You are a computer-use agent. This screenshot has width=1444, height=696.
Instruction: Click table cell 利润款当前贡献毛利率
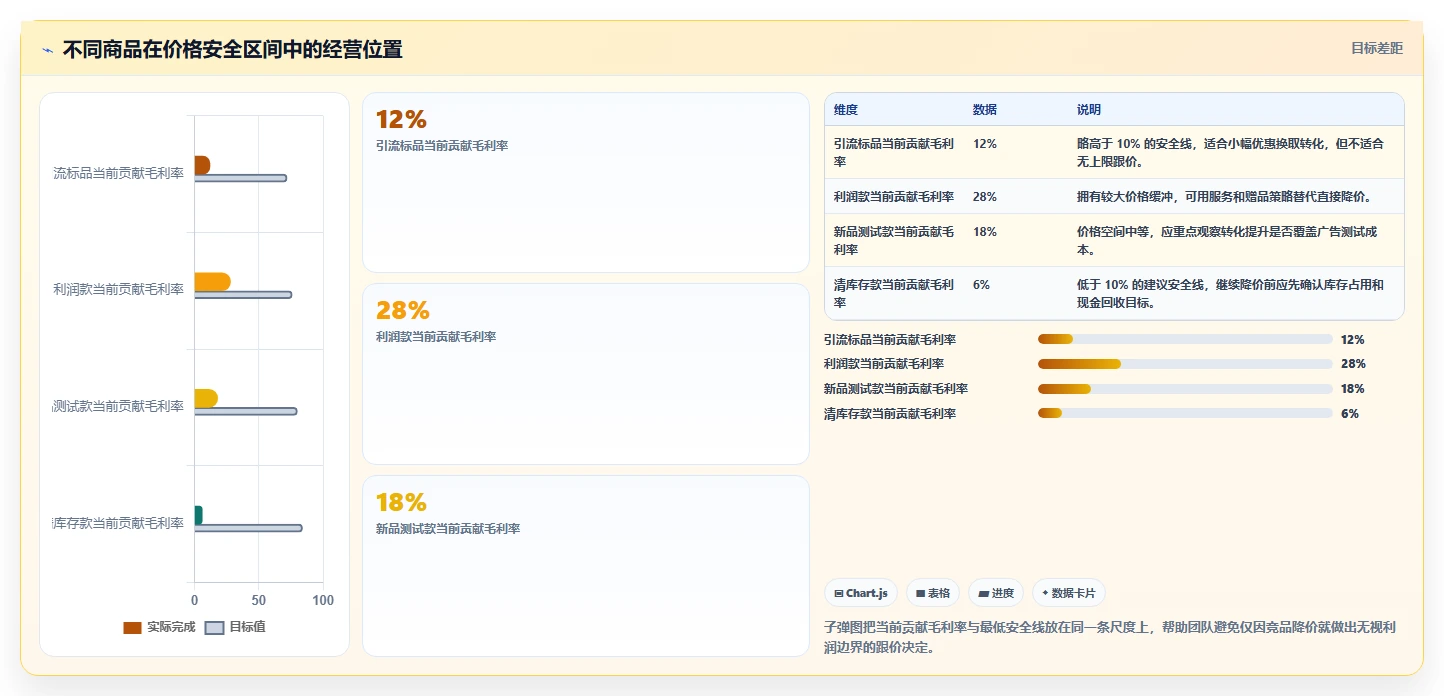click(x=894, y=196)
